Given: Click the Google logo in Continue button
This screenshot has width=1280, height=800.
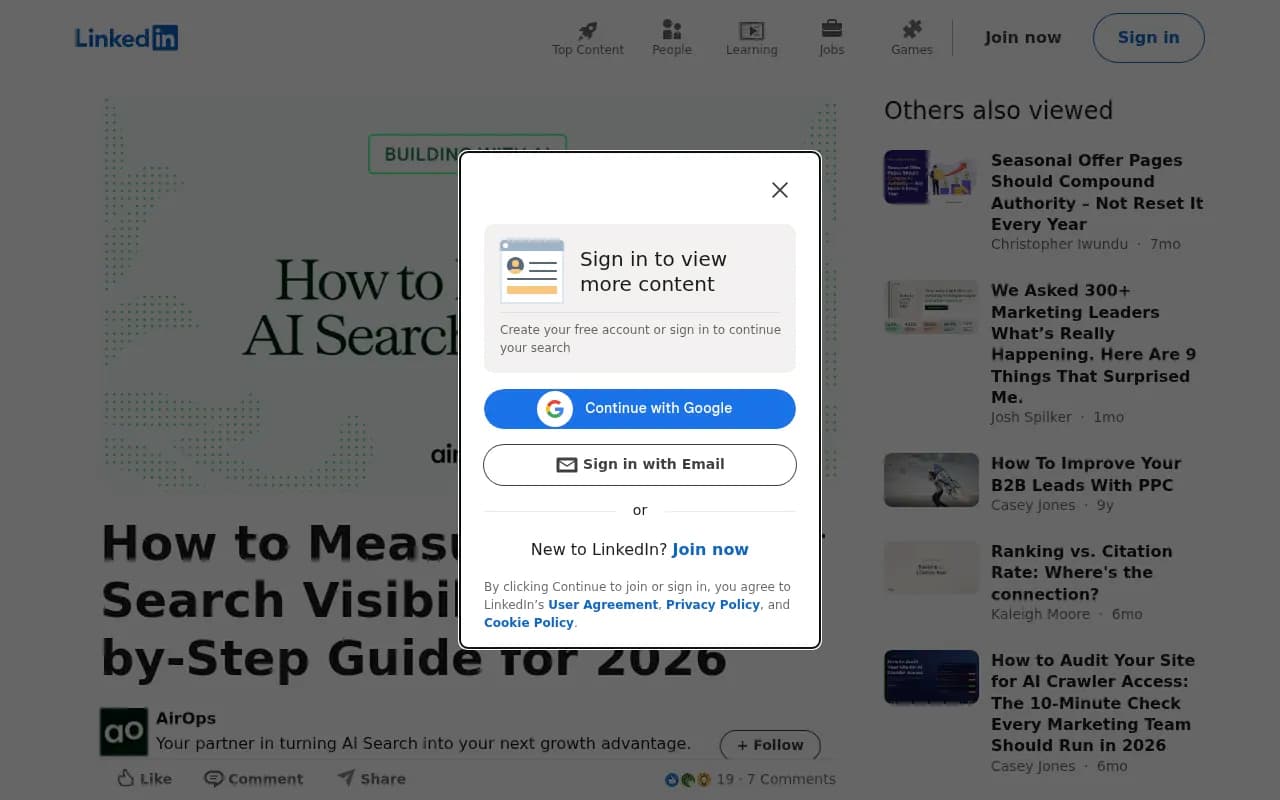Looking at the screenshot, I should coord(555,409).
